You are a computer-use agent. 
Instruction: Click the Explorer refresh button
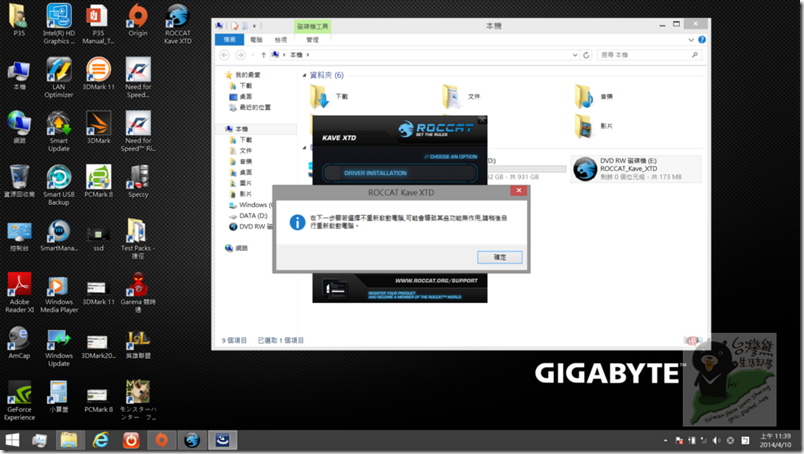pyautogui.click(x=587, y=55)
